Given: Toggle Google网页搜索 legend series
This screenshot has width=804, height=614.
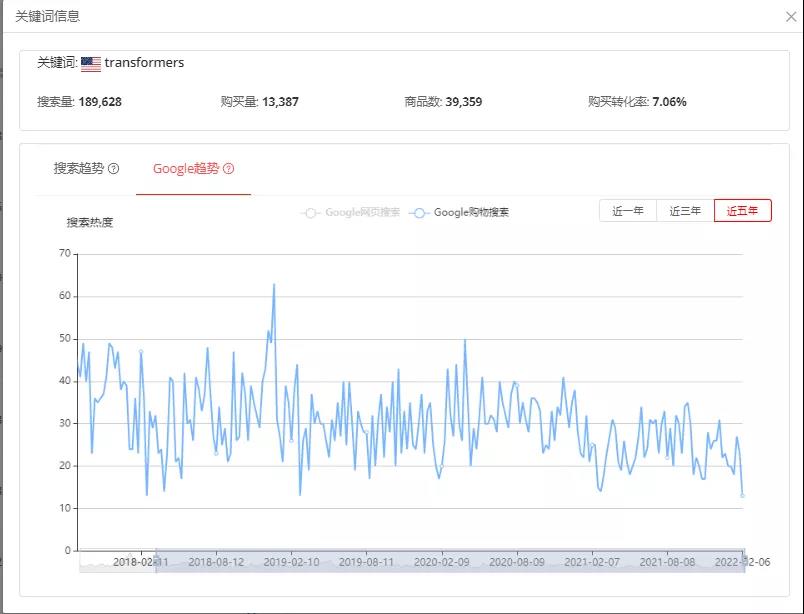Looking at the screenshot, I should tap(350, 212).
